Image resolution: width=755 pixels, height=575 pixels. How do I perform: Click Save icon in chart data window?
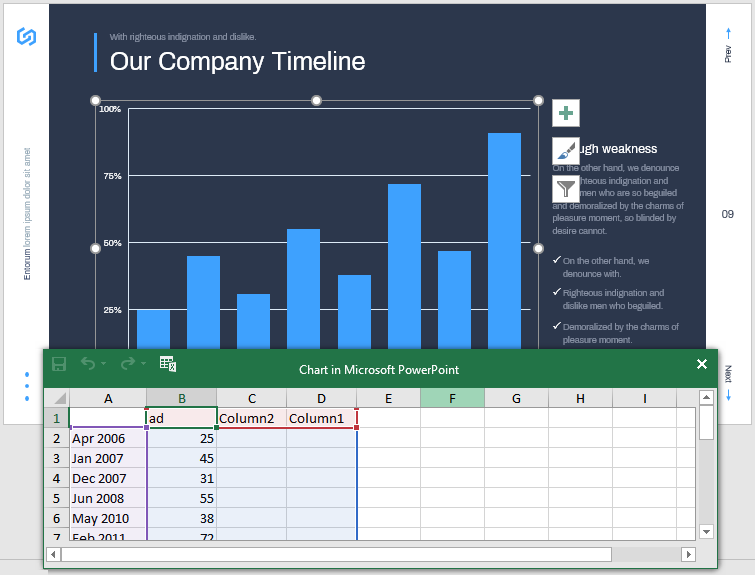pyautogui.click(x=59, y=364)
